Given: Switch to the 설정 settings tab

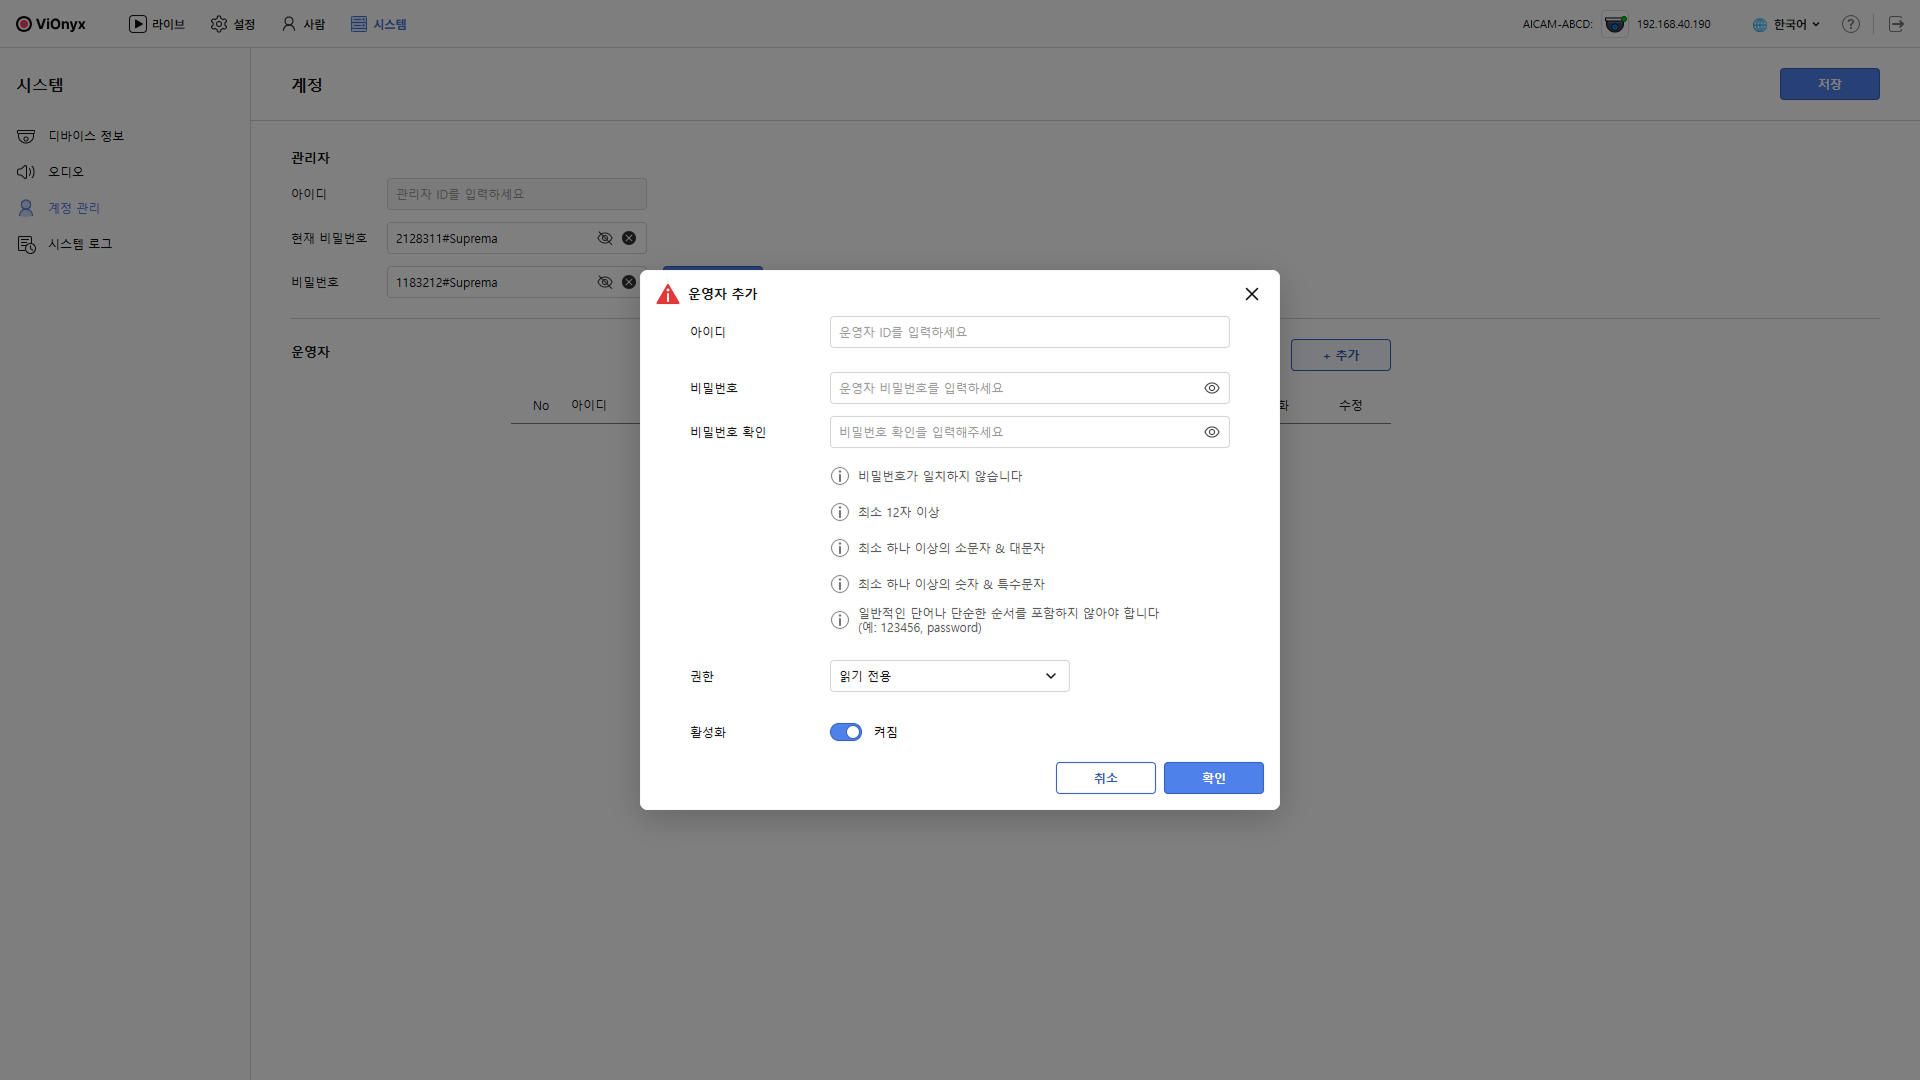Looking at the screenshot, I should tap(233, 24).
